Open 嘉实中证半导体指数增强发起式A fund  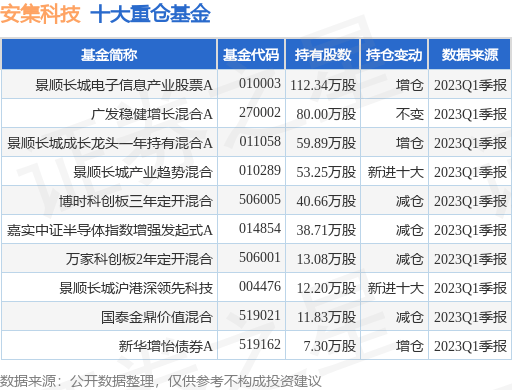click(110, 230)
